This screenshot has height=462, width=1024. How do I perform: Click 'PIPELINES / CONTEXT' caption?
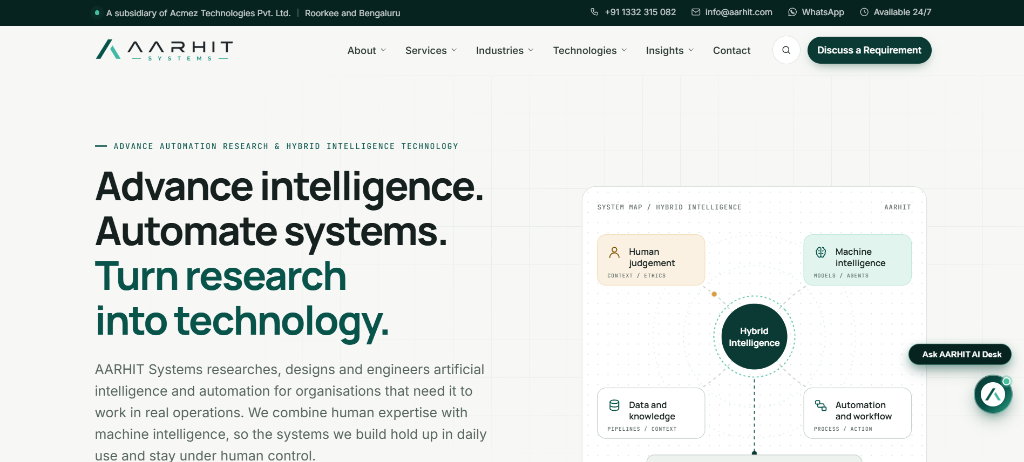(642, 429)
